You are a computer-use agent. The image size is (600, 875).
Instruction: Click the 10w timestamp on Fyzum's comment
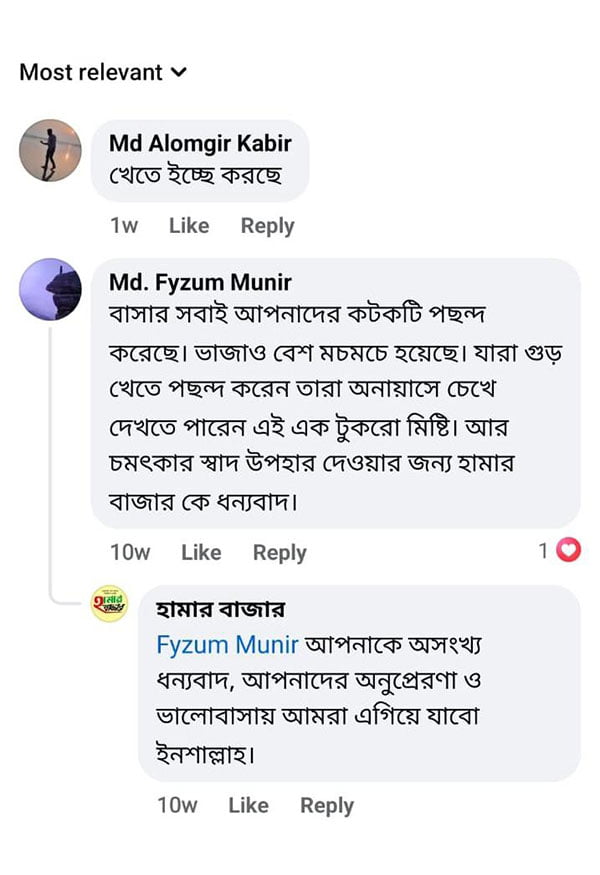pyautogui.click(x=130, y=552)
